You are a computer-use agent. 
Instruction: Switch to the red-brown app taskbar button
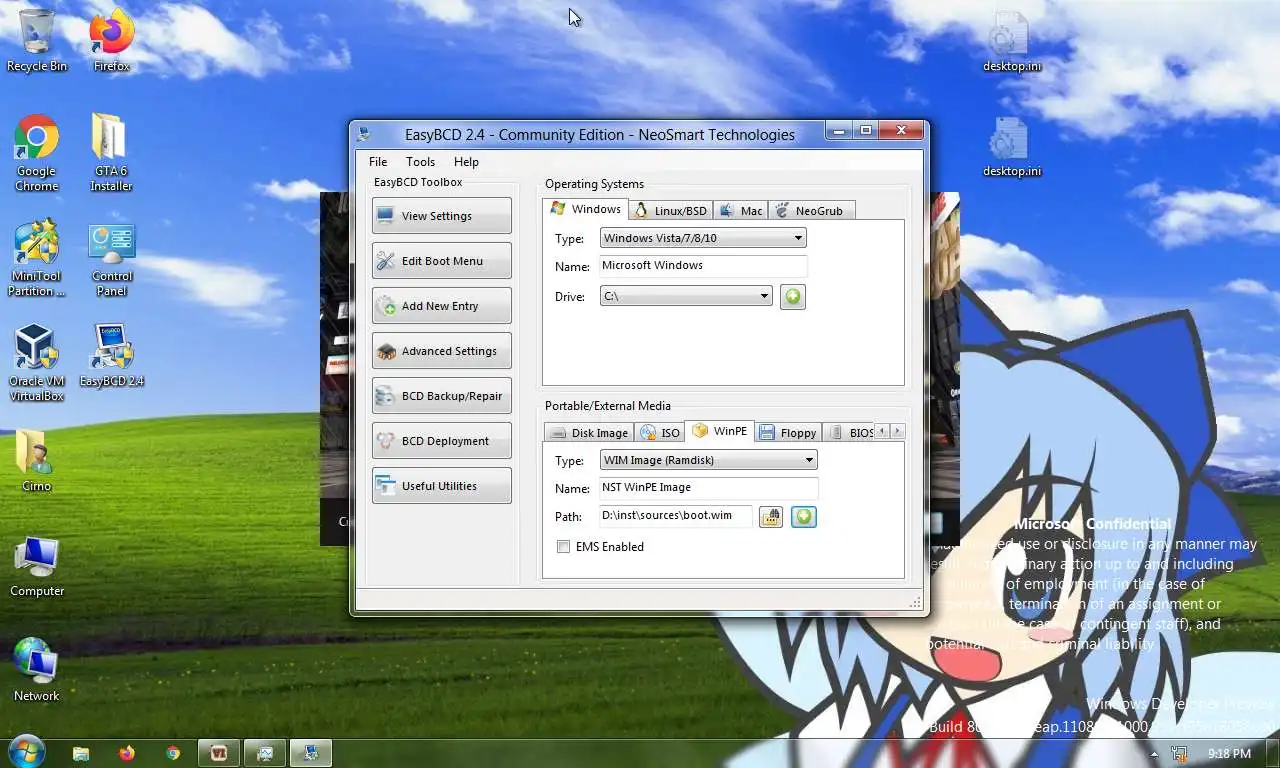pyautogui.click(x=219, y=753)
